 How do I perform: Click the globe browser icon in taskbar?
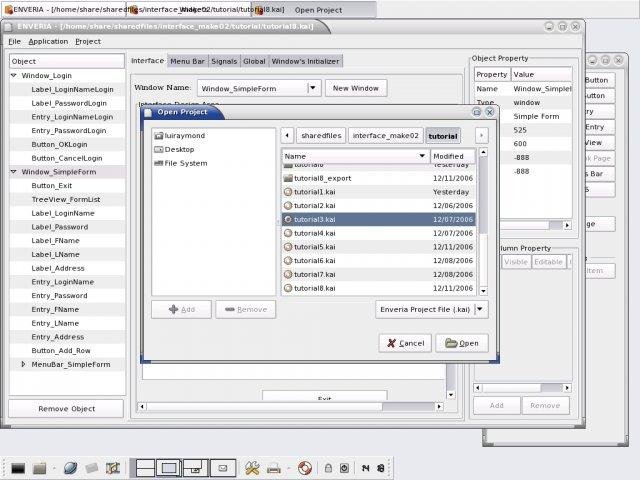pyautogui.click(x=70, y=467)
